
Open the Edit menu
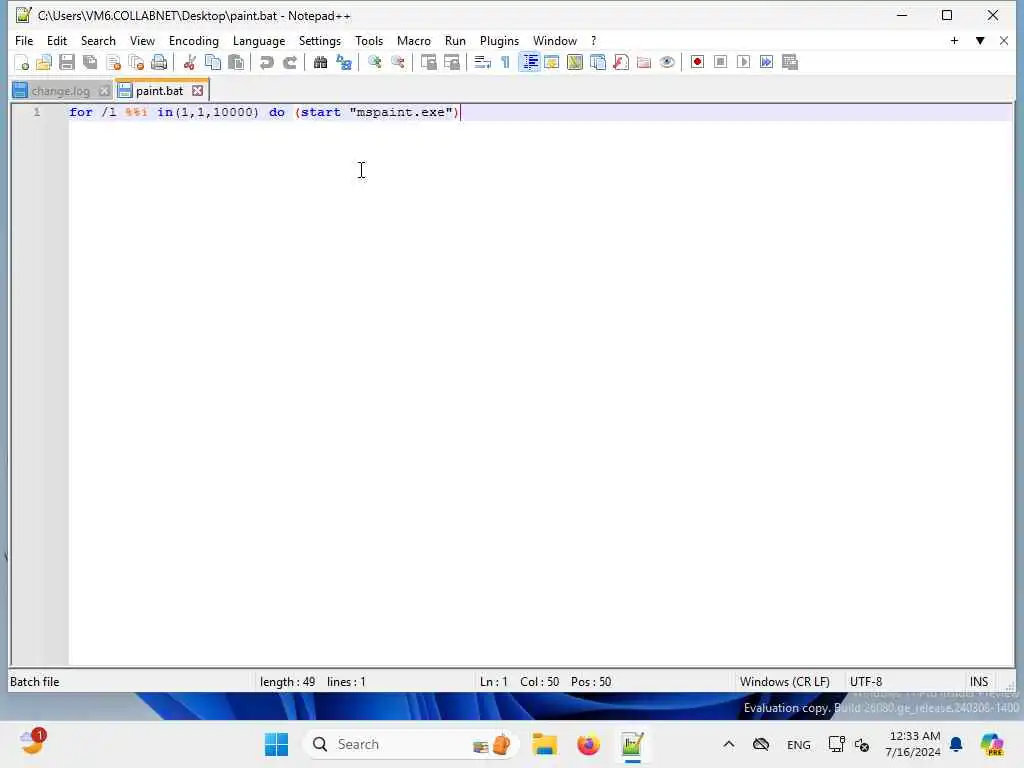click(x=57, y=40)
